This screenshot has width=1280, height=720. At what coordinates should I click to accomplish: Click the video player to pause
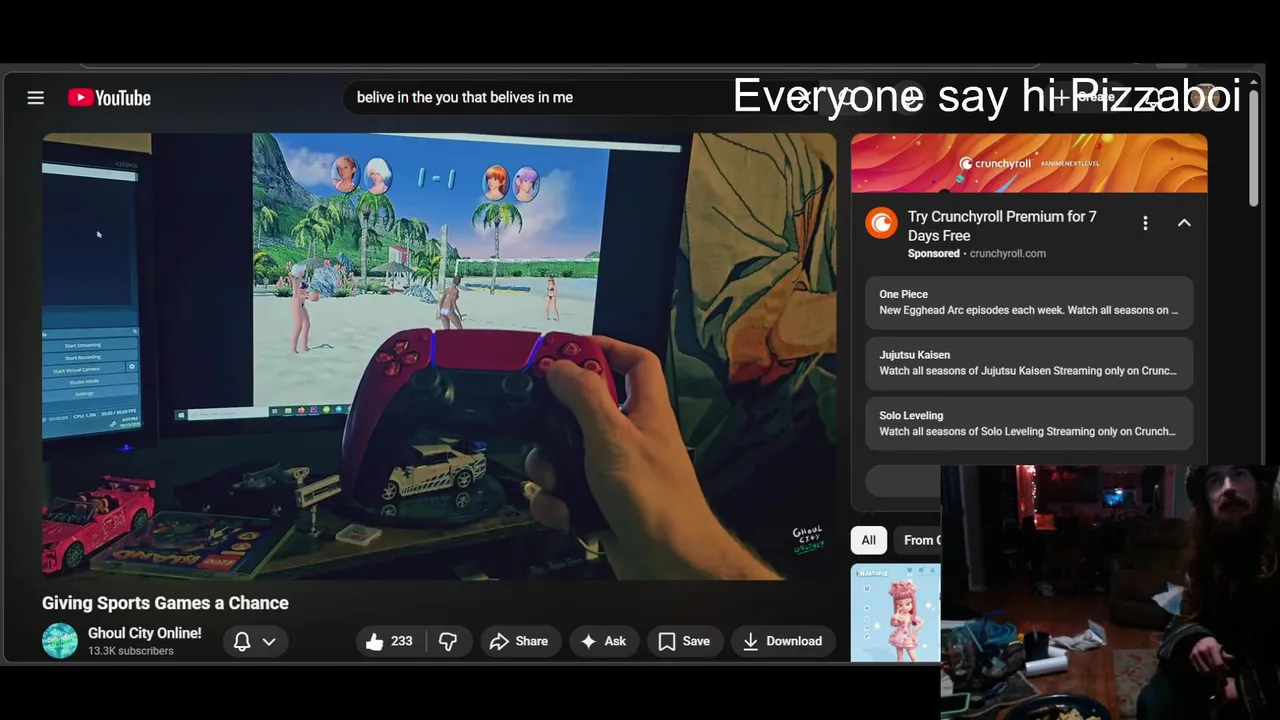[439, 356]
